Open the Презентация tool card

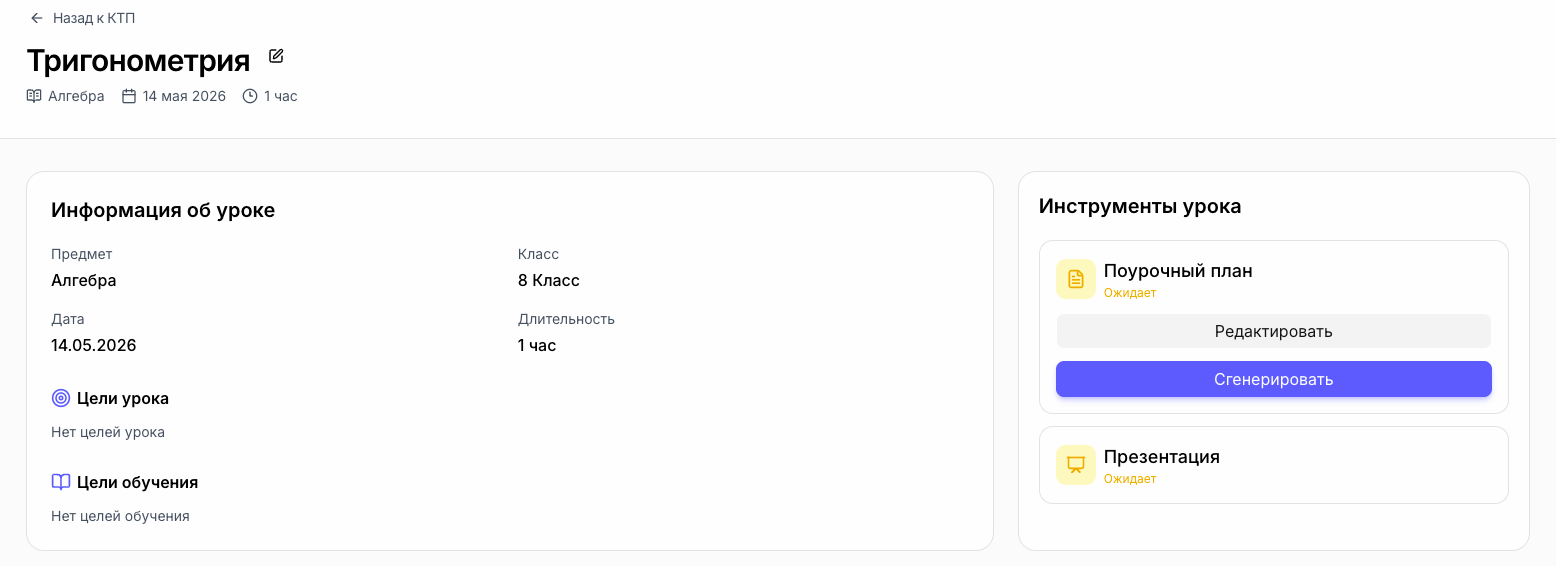point(1274,465)
